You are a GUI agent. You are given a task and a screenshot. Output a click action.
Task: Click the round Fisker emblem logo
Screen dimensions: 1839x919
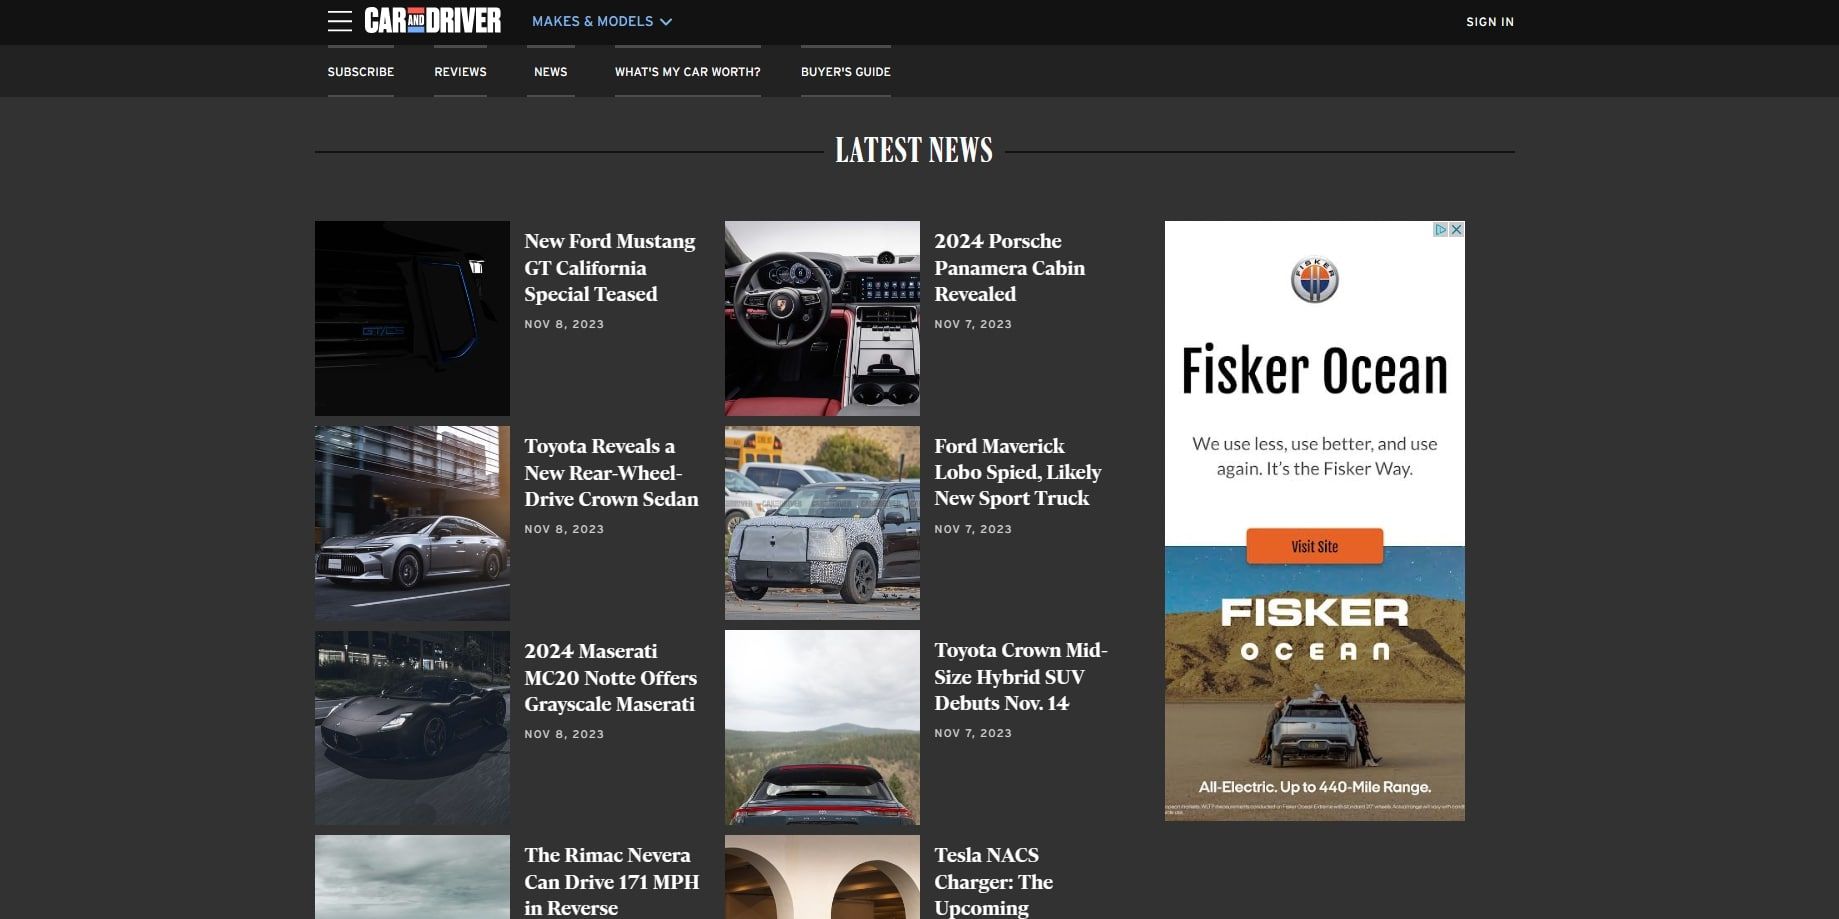1314,280
